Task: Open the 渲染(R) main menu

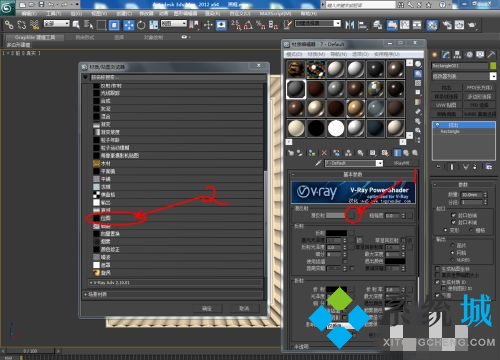Action: tap(212, 14)
